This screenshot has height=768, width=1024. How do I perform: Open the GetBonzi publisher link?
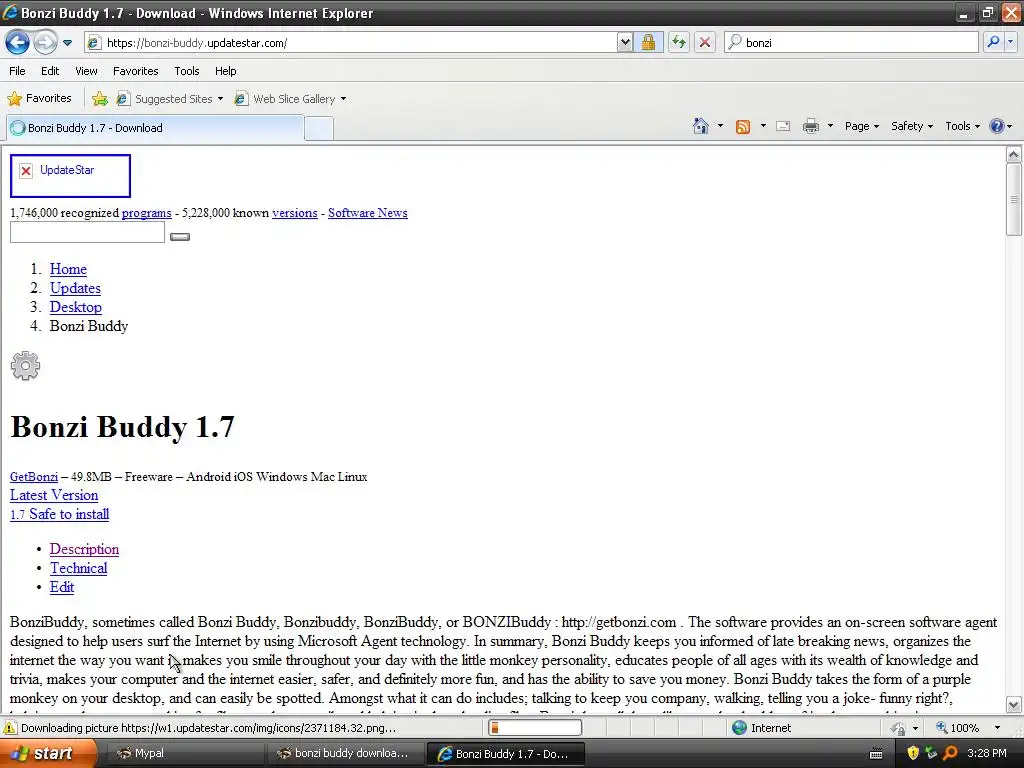(34, 477)
